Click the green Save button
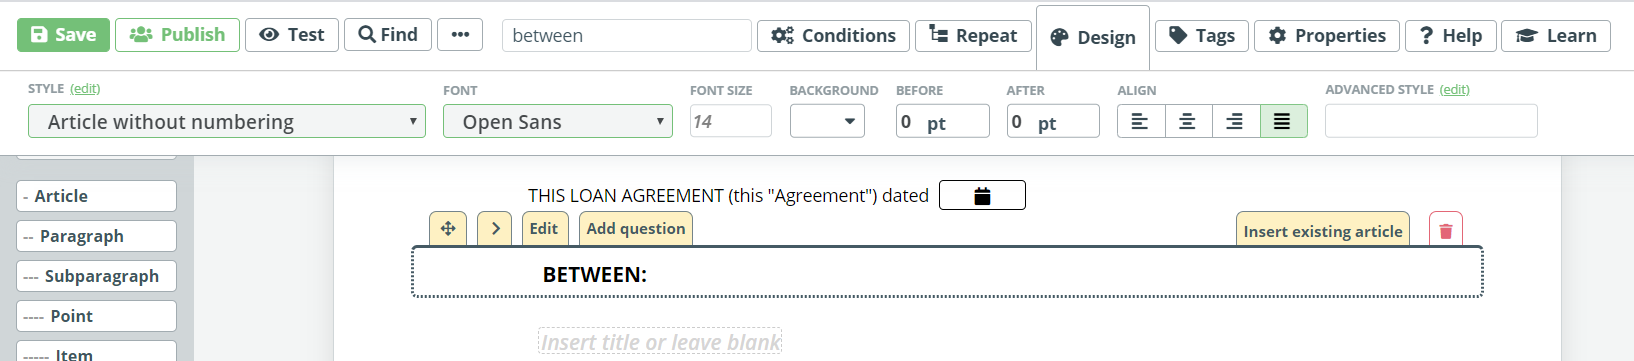 64,35
